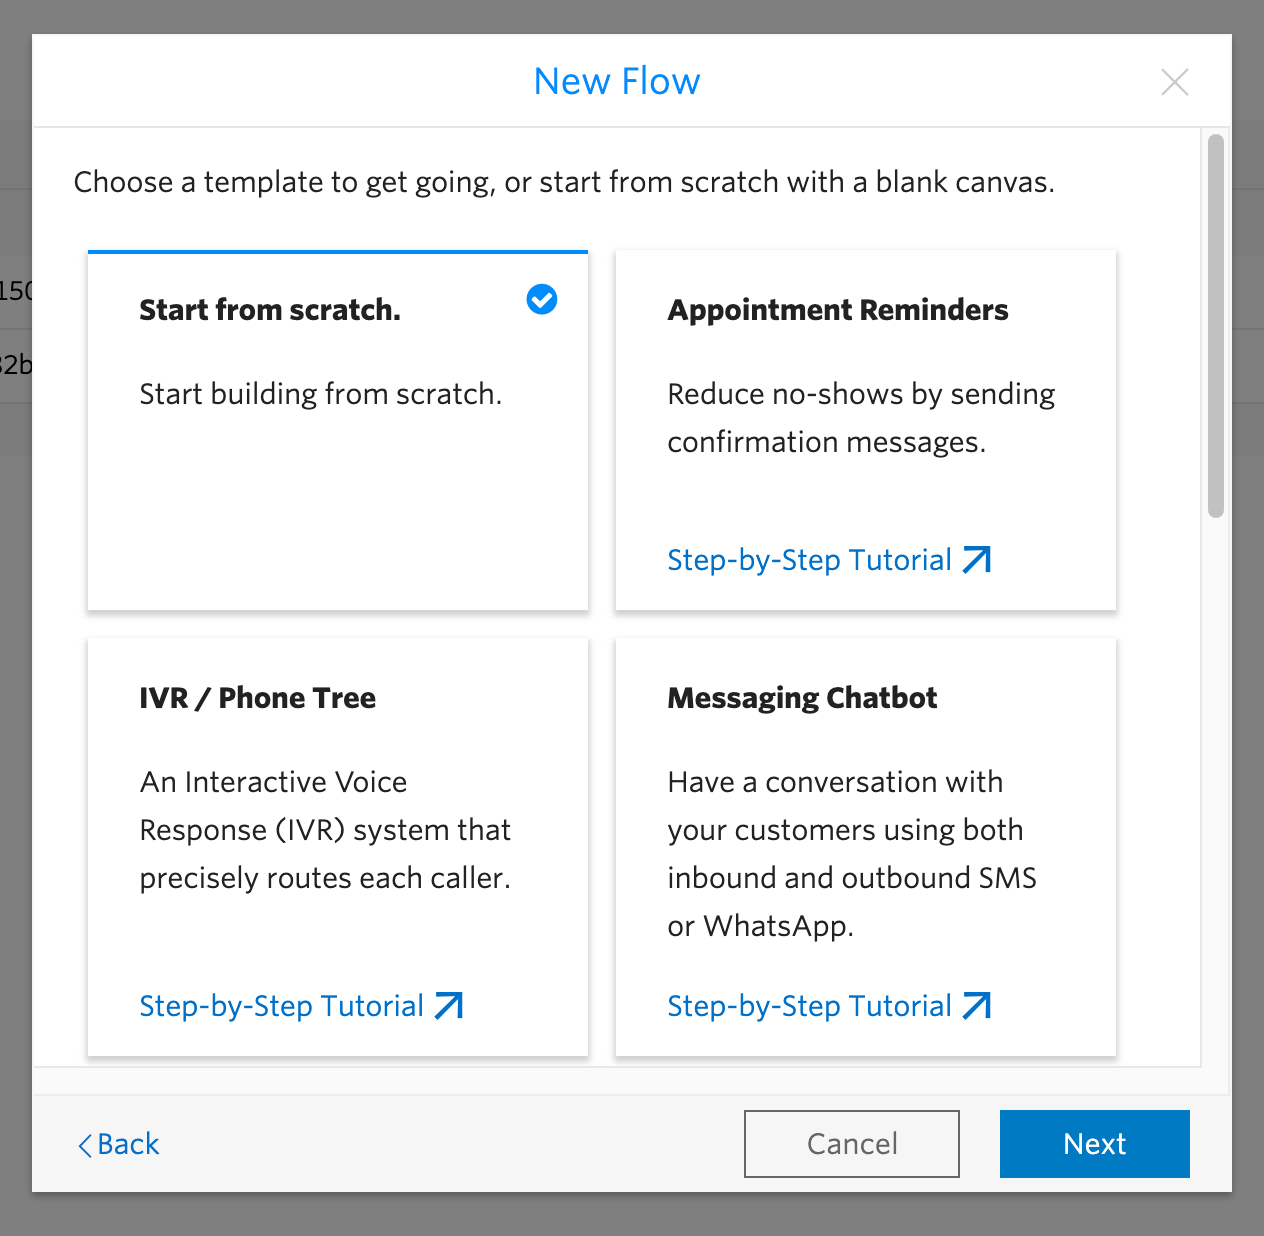1264x1236 pixels.
Task: Click the 'Choose a template to get going' instruction
Action: 564,182
